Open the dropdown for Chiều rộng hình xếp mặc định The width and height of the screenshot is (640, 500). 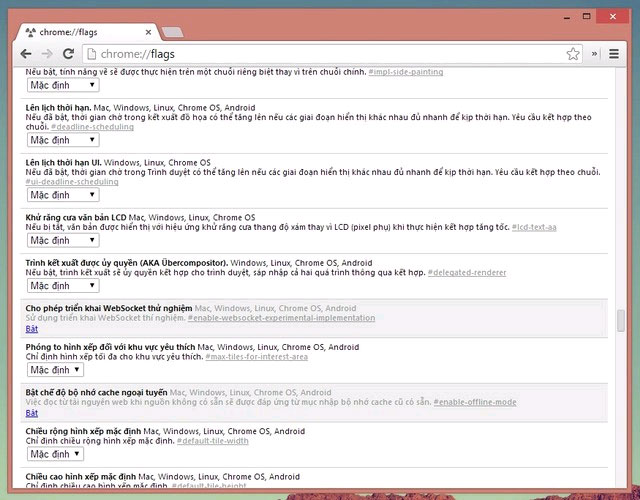click(x=55, y=454)
